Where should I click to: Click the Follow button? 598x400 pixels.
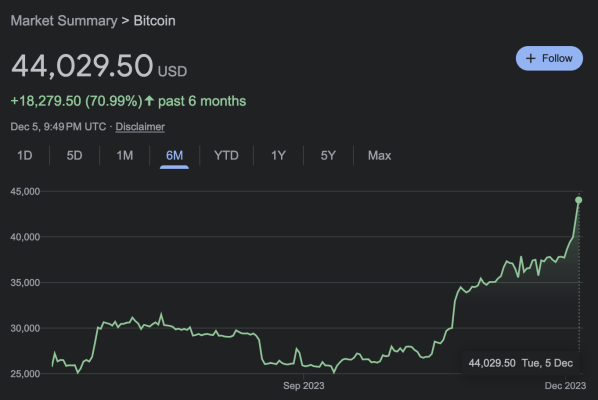[x=549, y=58]
